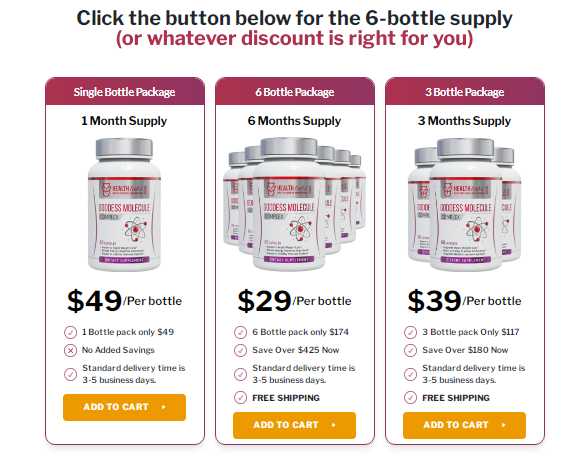Add the Single Bottle Package to cart
The image size is (584, 460).
(x=124, y=407)
